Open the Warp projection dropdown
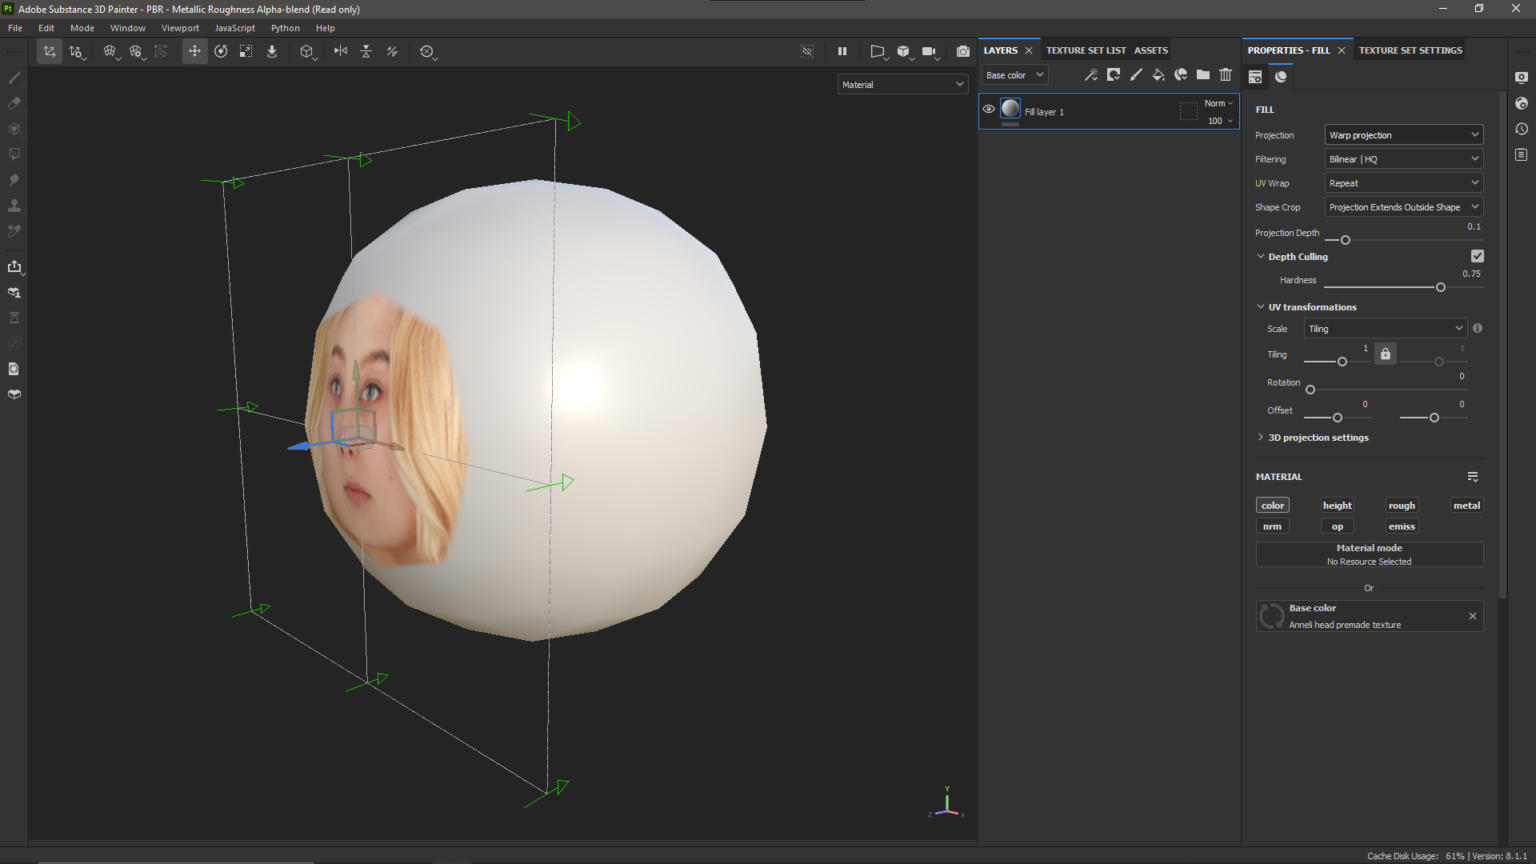Screen dimensions: 1536x864 [x=1403, y=134]
